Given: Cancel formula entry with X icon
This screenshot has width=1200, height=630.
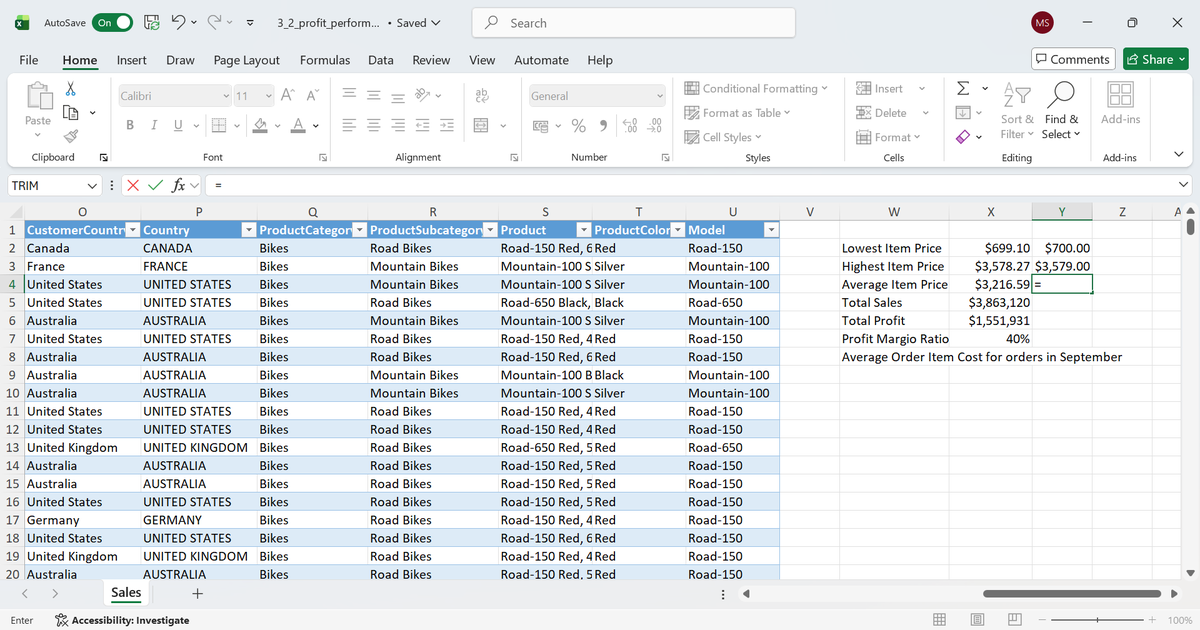Looking at the screenshot, I should coord(132,185).
